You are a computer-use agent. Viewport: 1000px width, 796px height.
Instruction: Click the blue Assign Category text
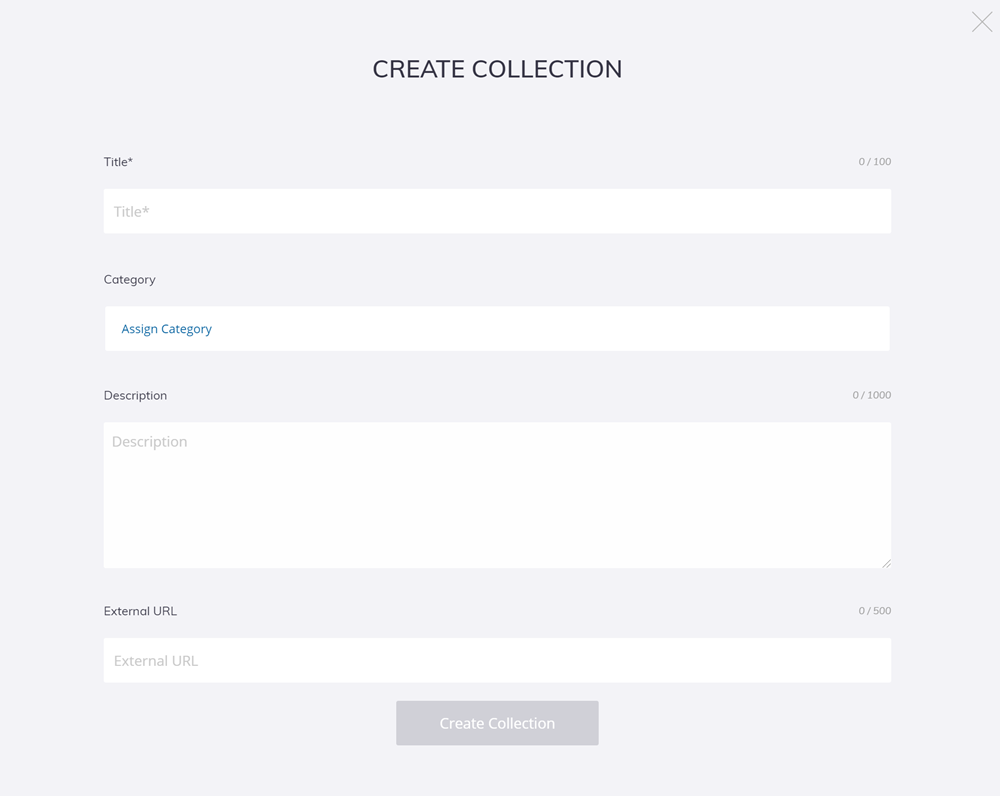(166, 328)
